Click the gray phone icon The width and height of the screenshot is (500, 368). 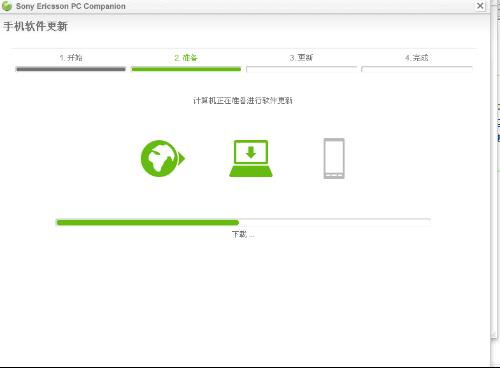[x=334, y=158]
